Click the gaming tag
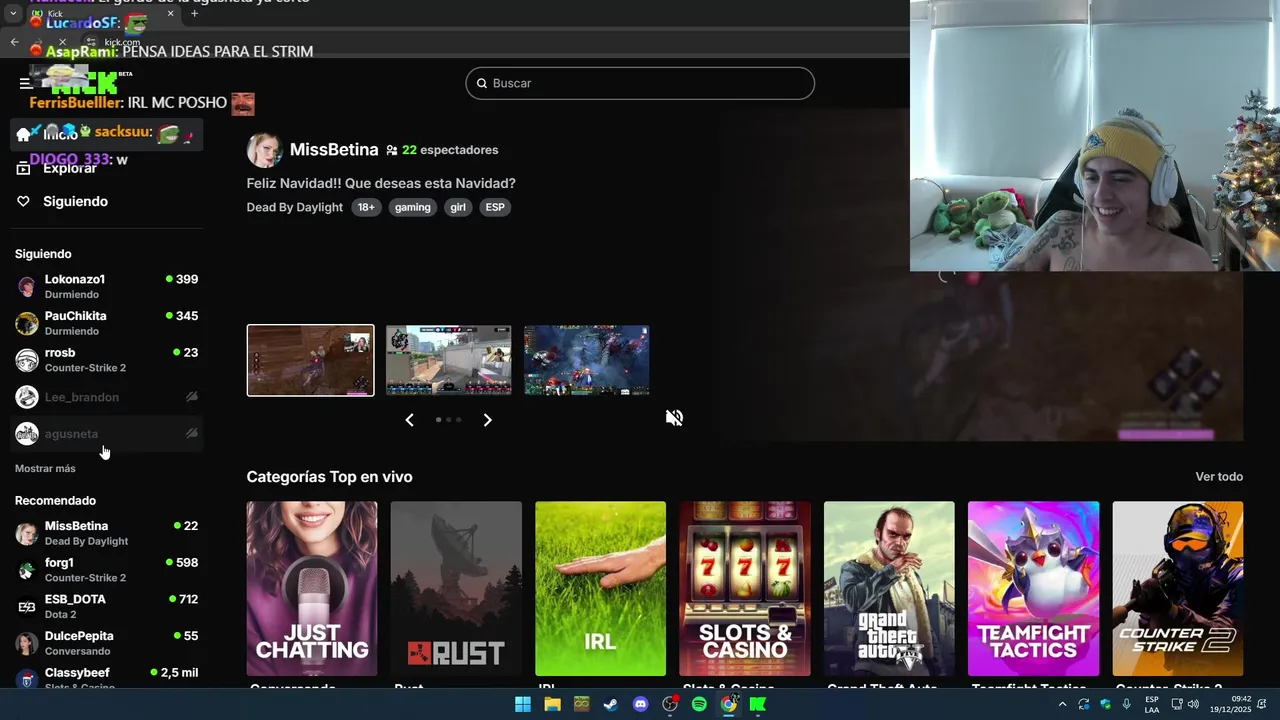 pyautogui.click(x=412, y=207)
